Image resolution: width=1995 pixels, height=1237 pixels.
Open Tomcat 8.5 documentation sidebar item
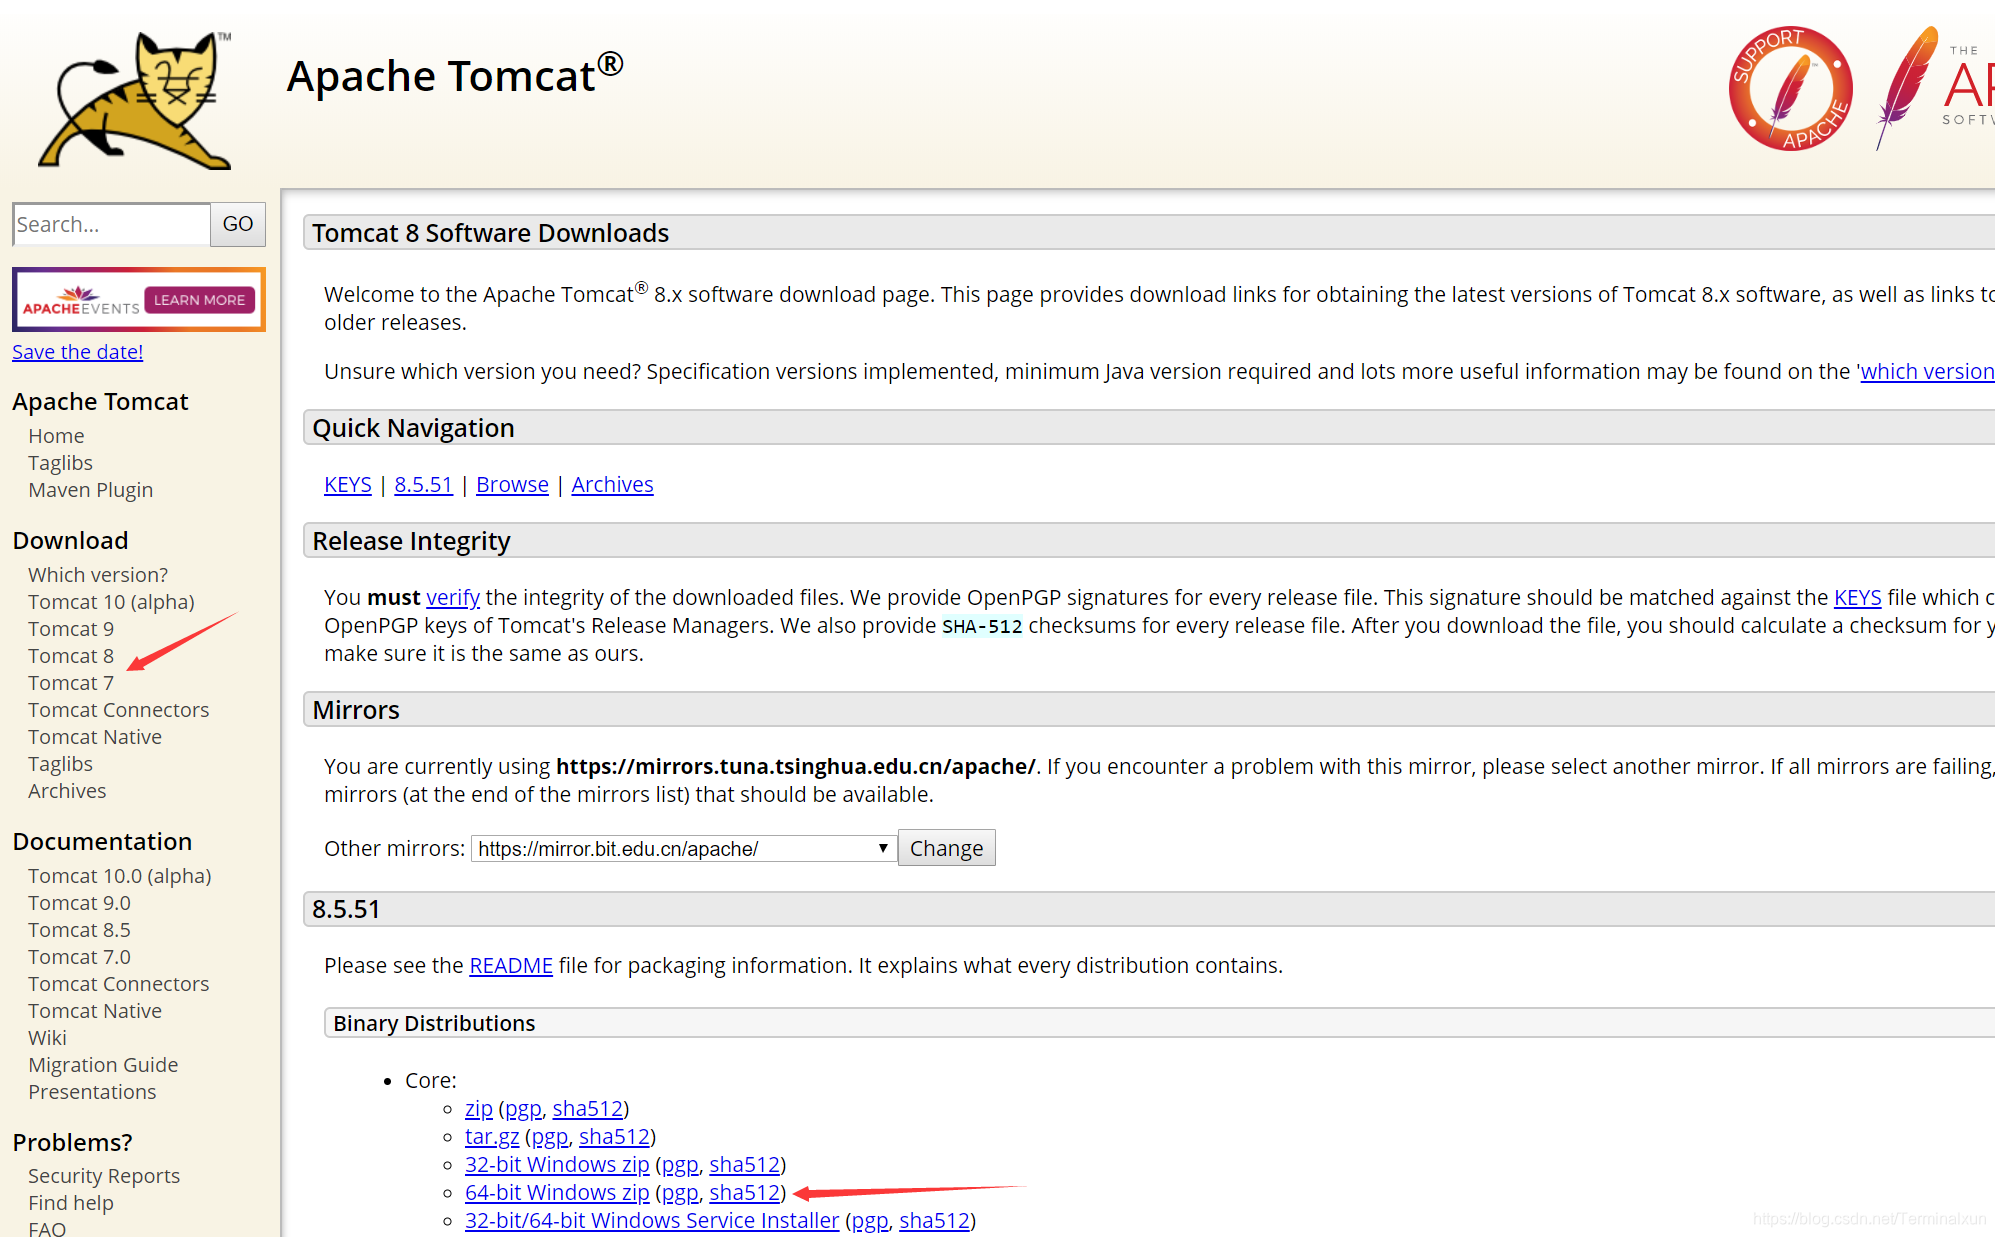(x=79, y=930)
